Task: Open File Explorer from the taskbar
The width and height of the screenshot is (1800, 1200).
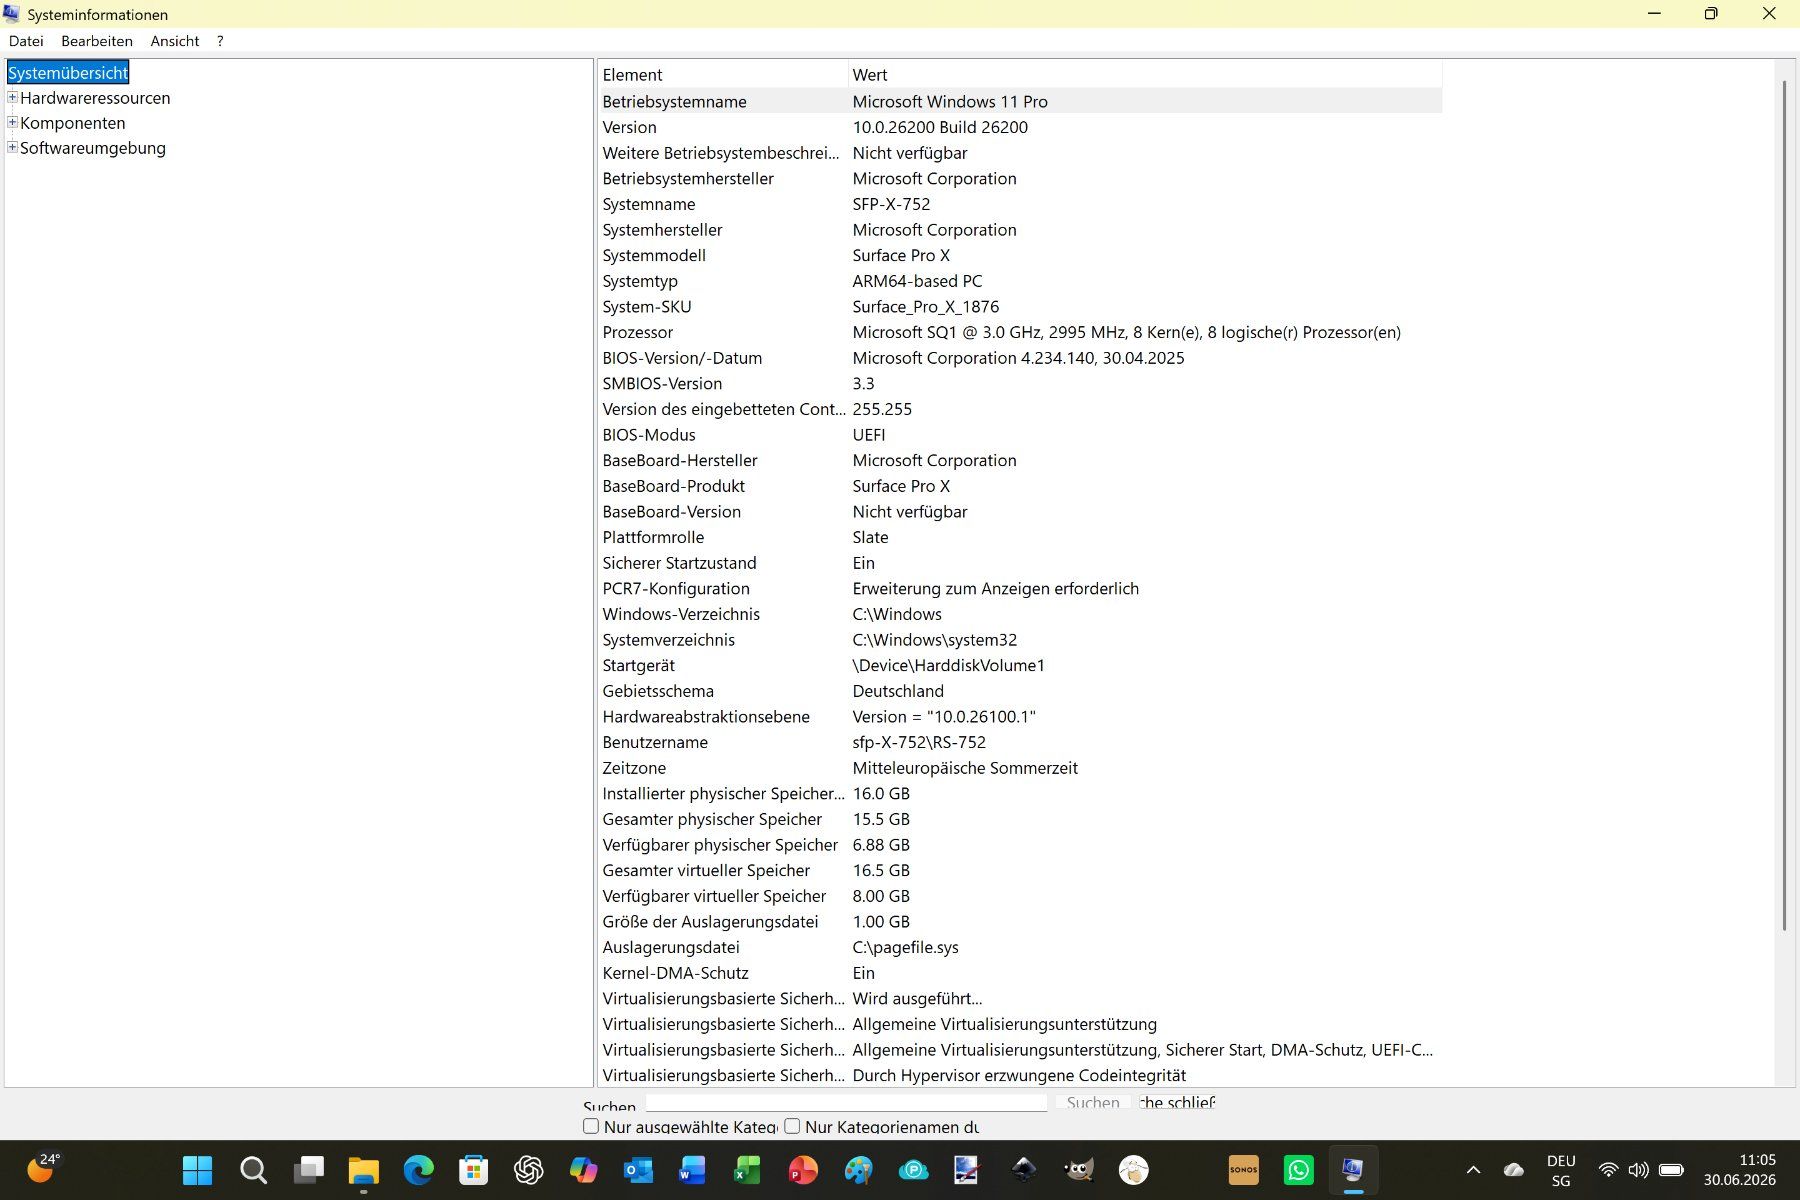Action: click(363, 1170)
